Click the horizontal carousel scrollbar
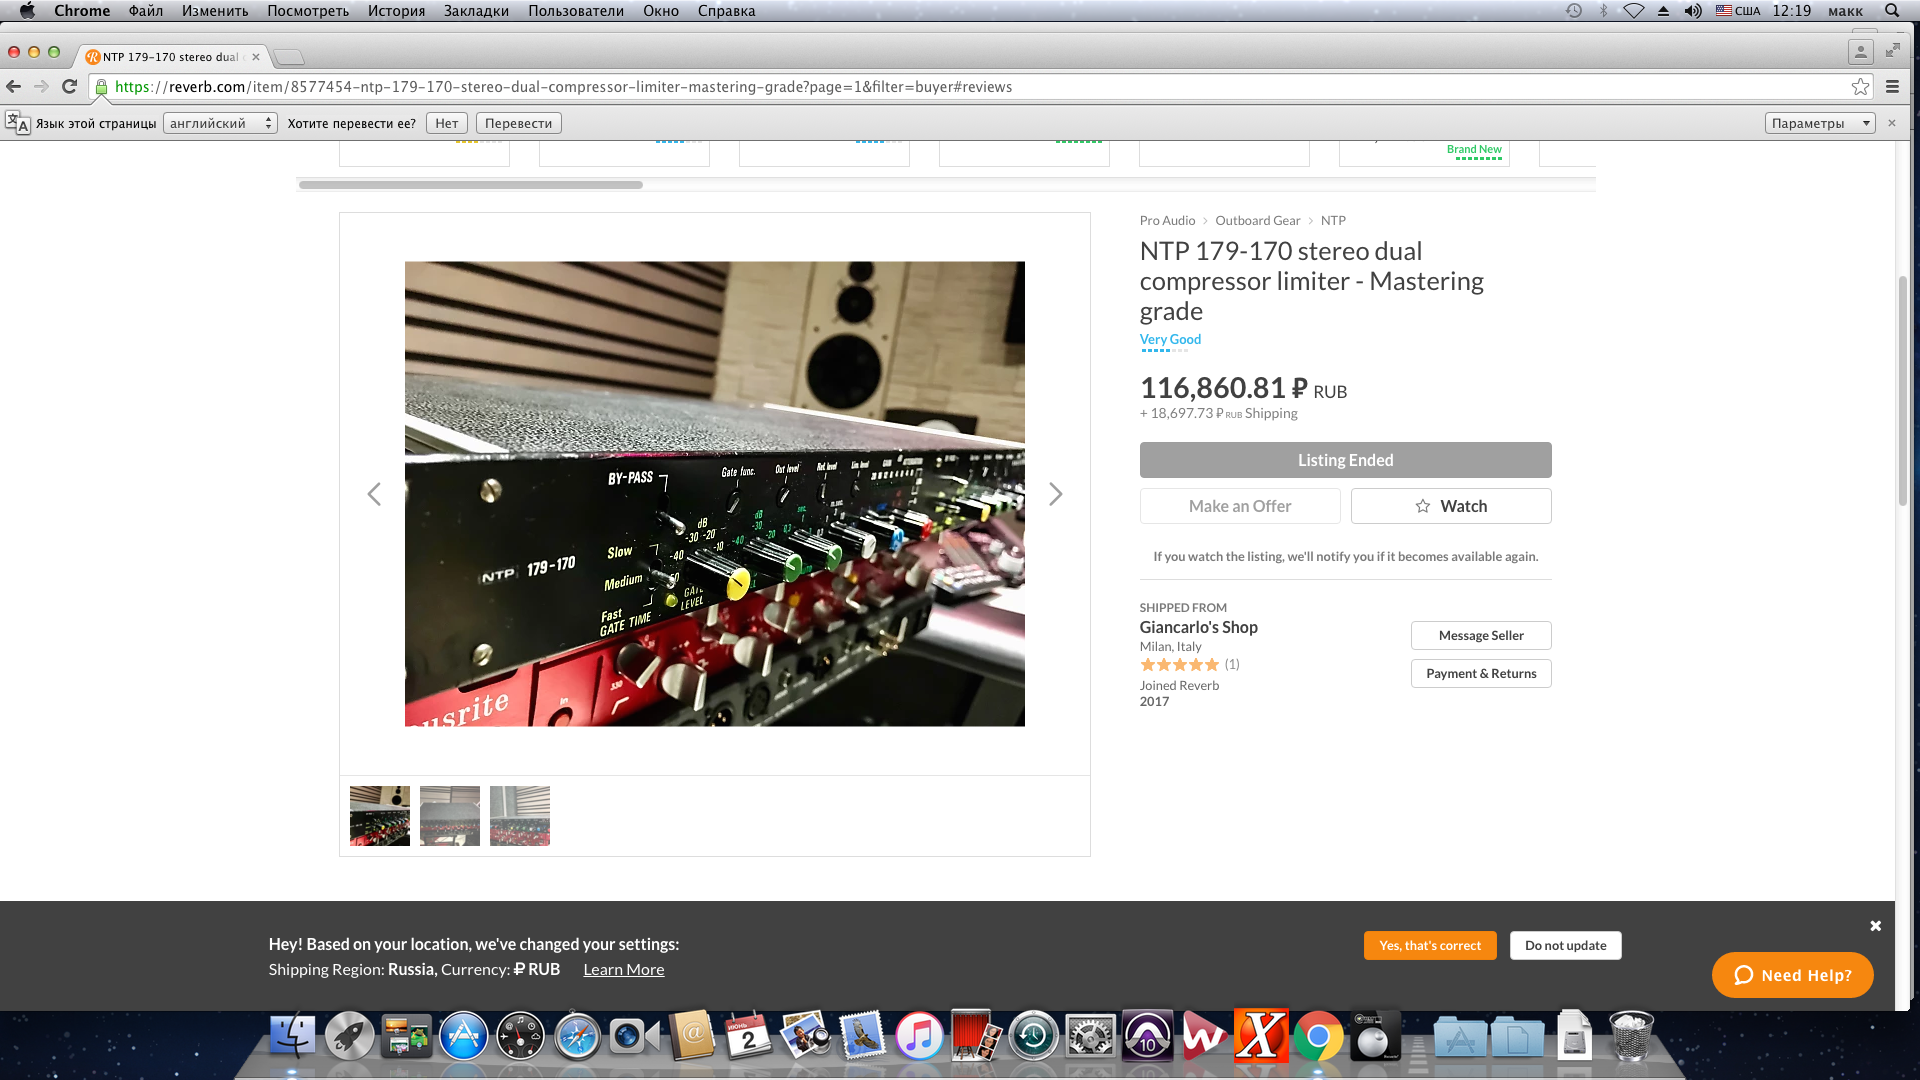The width and height of the screenshot is (1920, 1080). (x=471, y=185)
